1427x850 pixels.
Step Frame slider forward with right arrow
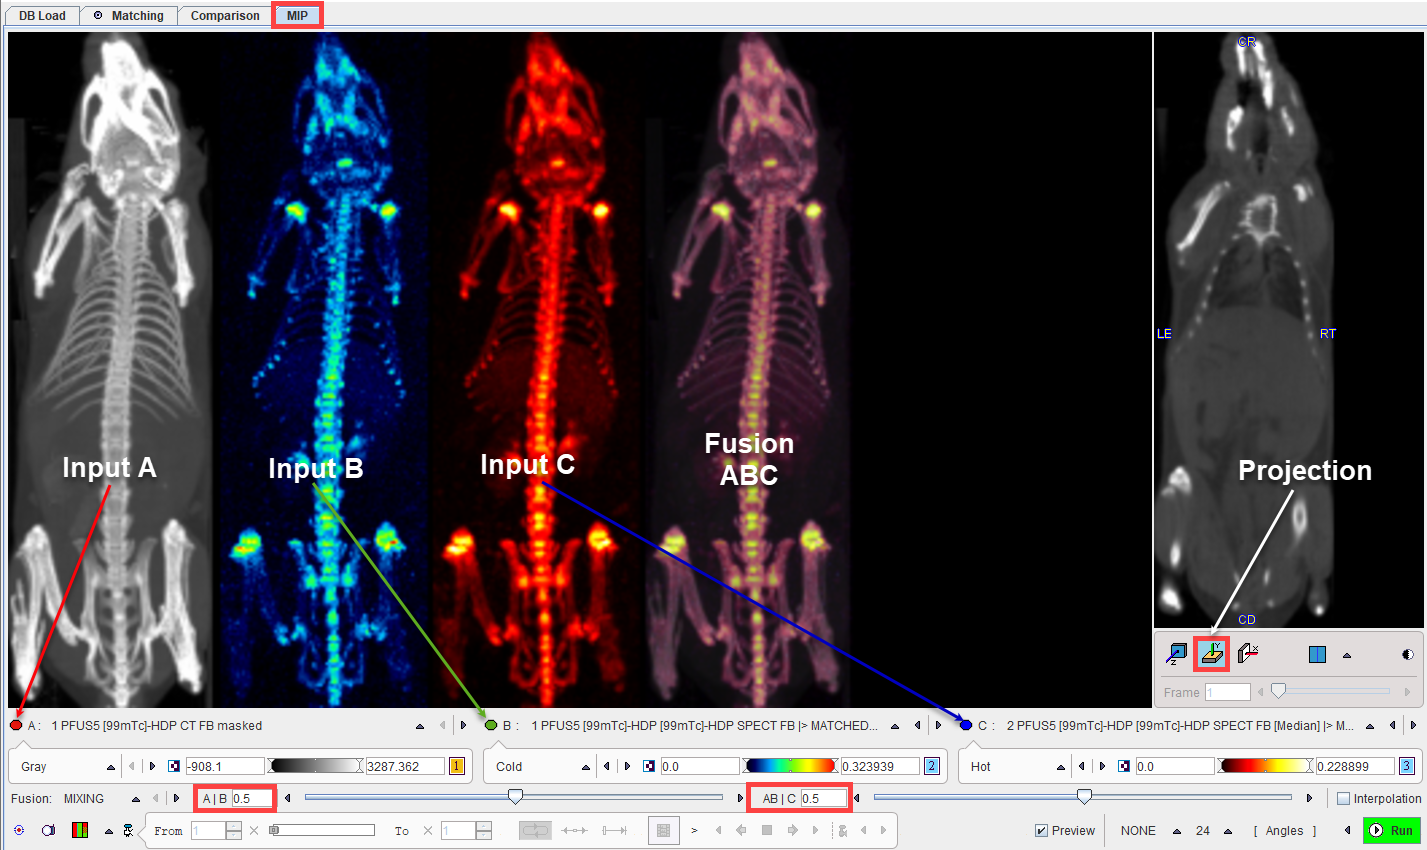(x=1407, y=692)
